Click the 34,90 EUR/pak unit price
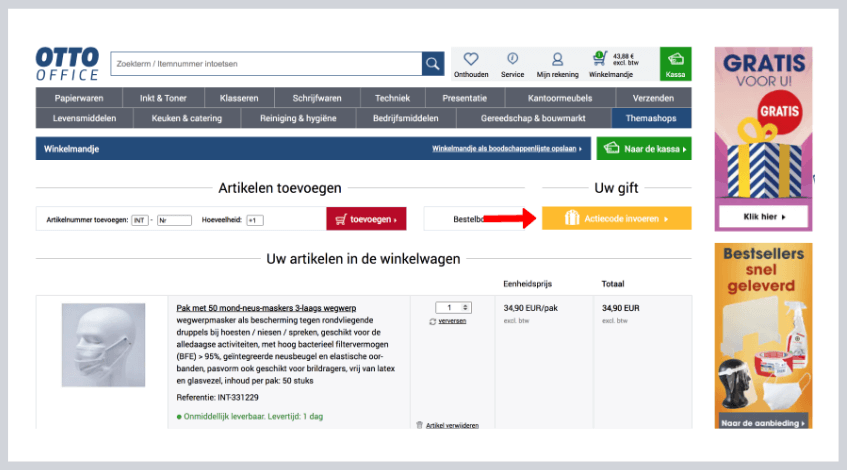Image resolution: width=847 pixels, height=470 pixels. (530, 308)
